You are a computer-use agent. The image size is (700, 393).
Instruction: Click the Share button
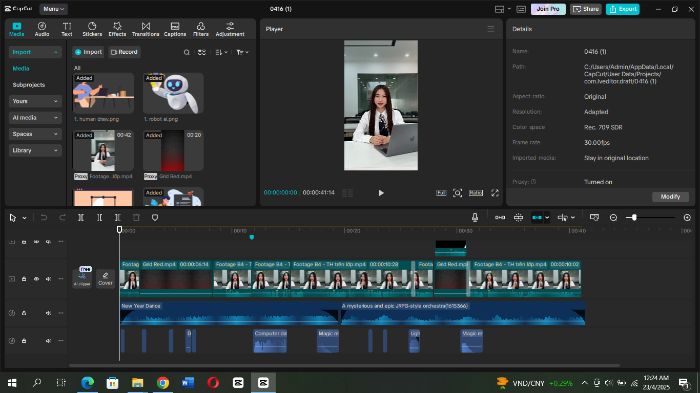click(586, 9)
